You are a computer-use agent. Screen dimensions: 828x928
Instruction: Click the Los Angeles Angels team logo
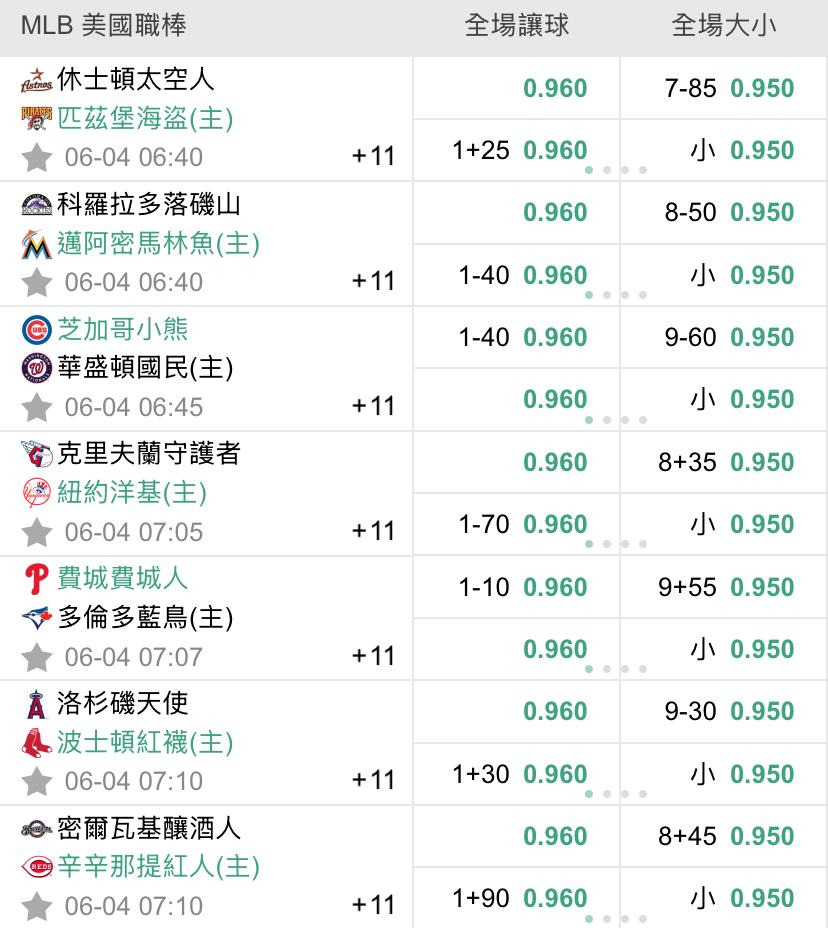36,704
